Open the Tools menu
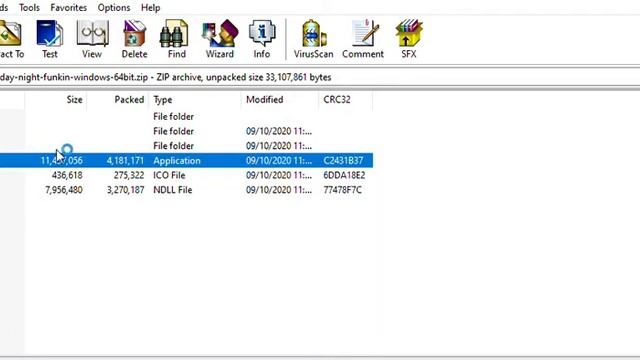Image resolution: width=640 pixels, height=360 pixels. [x=29, y=7]
